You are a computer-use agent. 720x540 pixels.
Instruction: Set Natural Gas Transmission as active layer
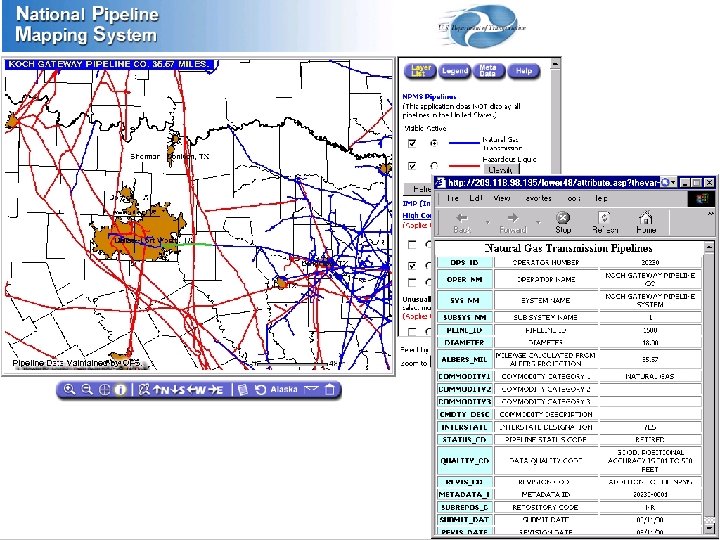point(434,144)
